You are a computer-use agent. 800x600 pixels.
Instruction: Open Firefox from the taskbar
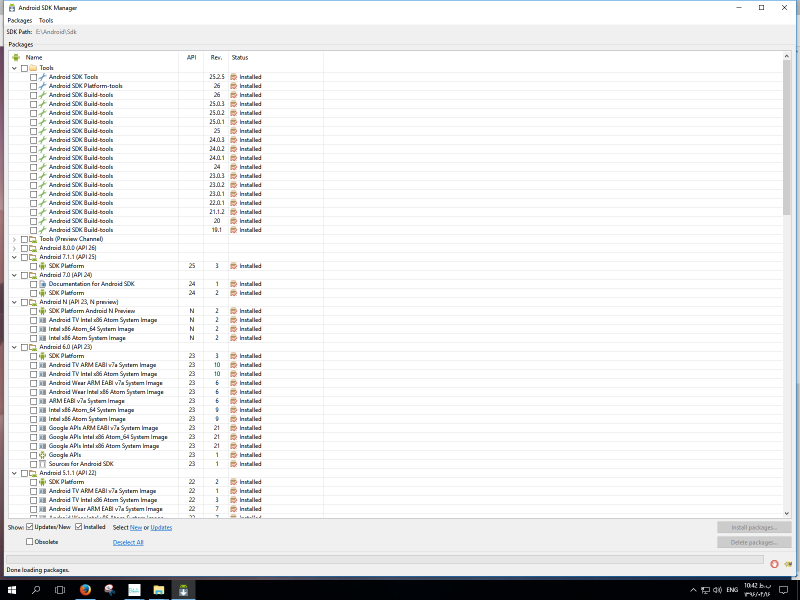point(85,590)
